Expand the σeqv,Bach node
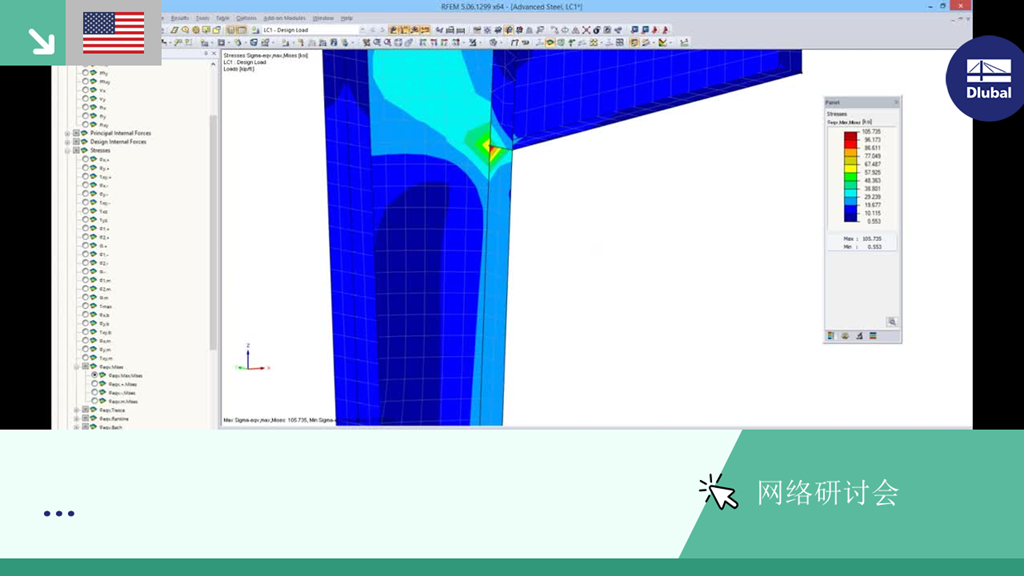Screen dimensions: 1024x576 click(76, 427)
